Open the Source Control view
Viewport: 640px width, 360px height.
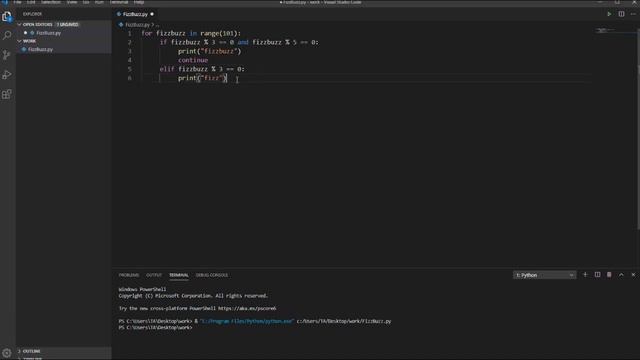pos(7,55)
